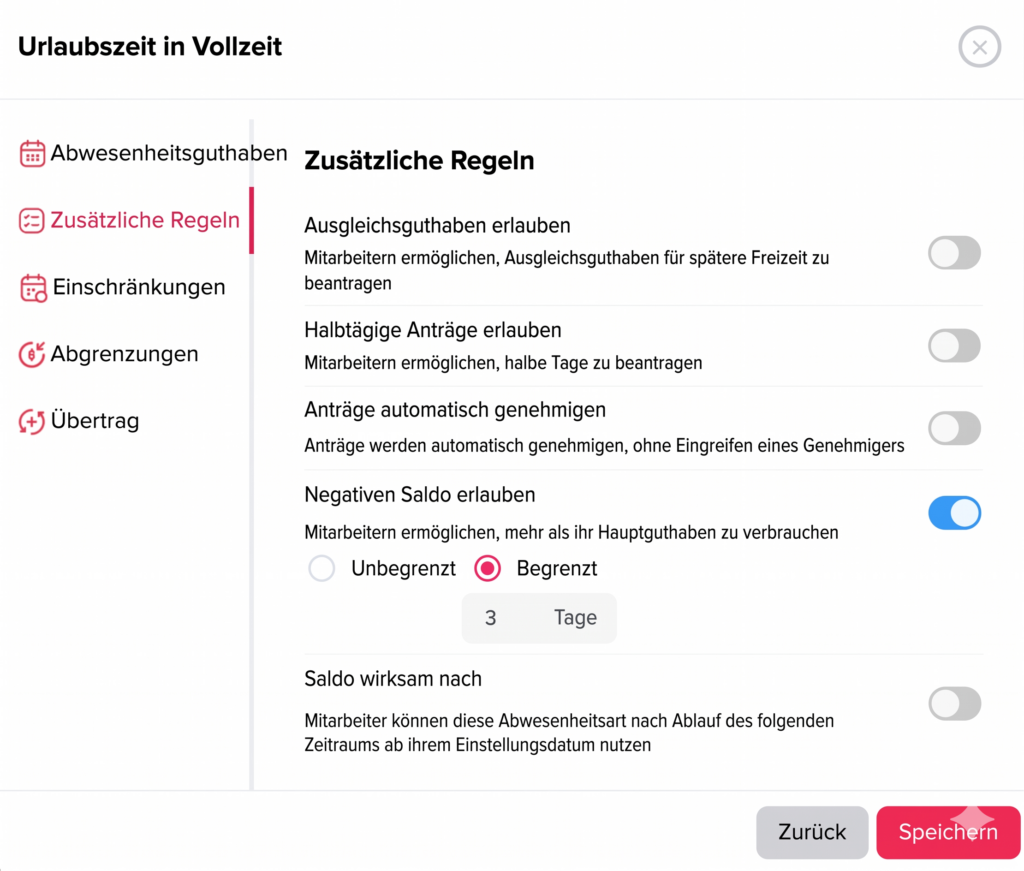Select the Begrenzt radio button

click(489, 567)
